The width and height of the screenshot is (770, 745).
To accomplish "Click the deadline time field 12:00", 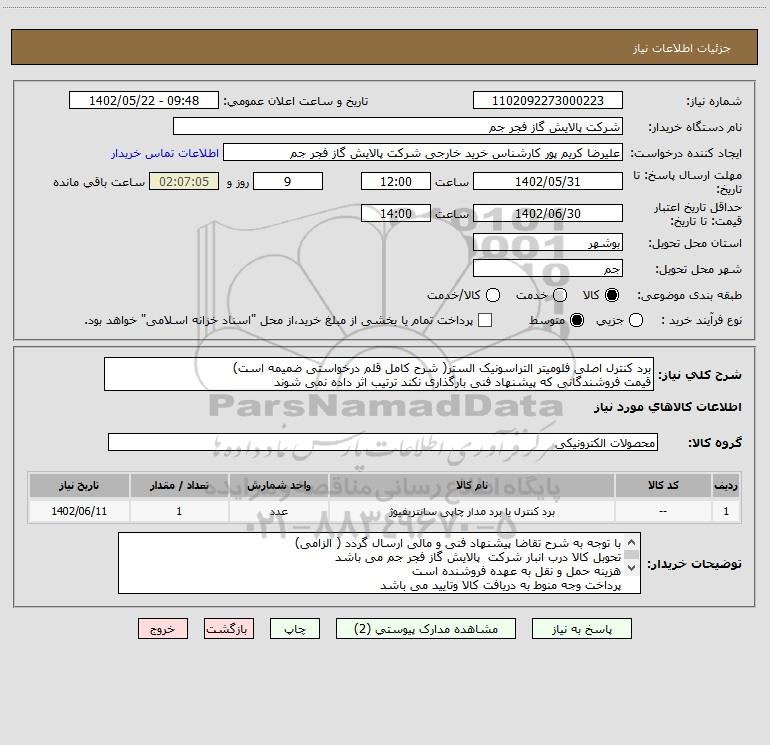I will click(396, 181).
